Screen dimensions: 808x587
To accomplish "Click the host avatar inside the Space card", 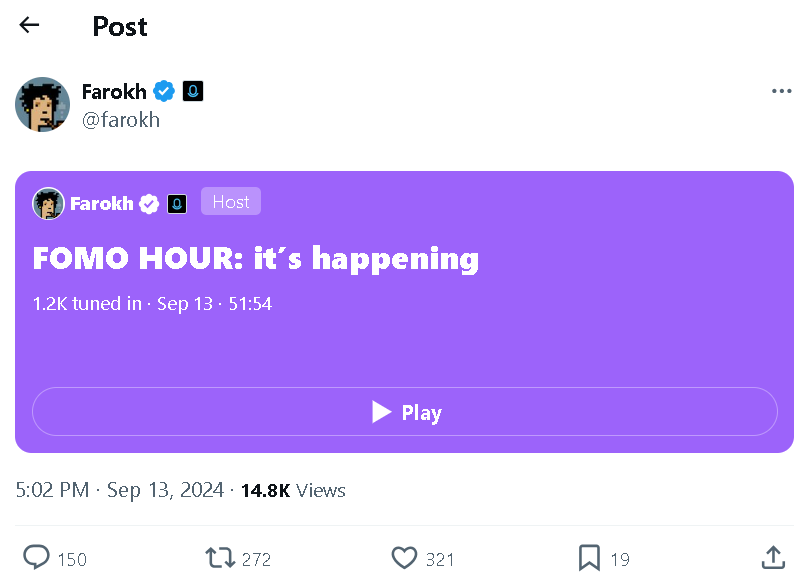I will point(48,203).
